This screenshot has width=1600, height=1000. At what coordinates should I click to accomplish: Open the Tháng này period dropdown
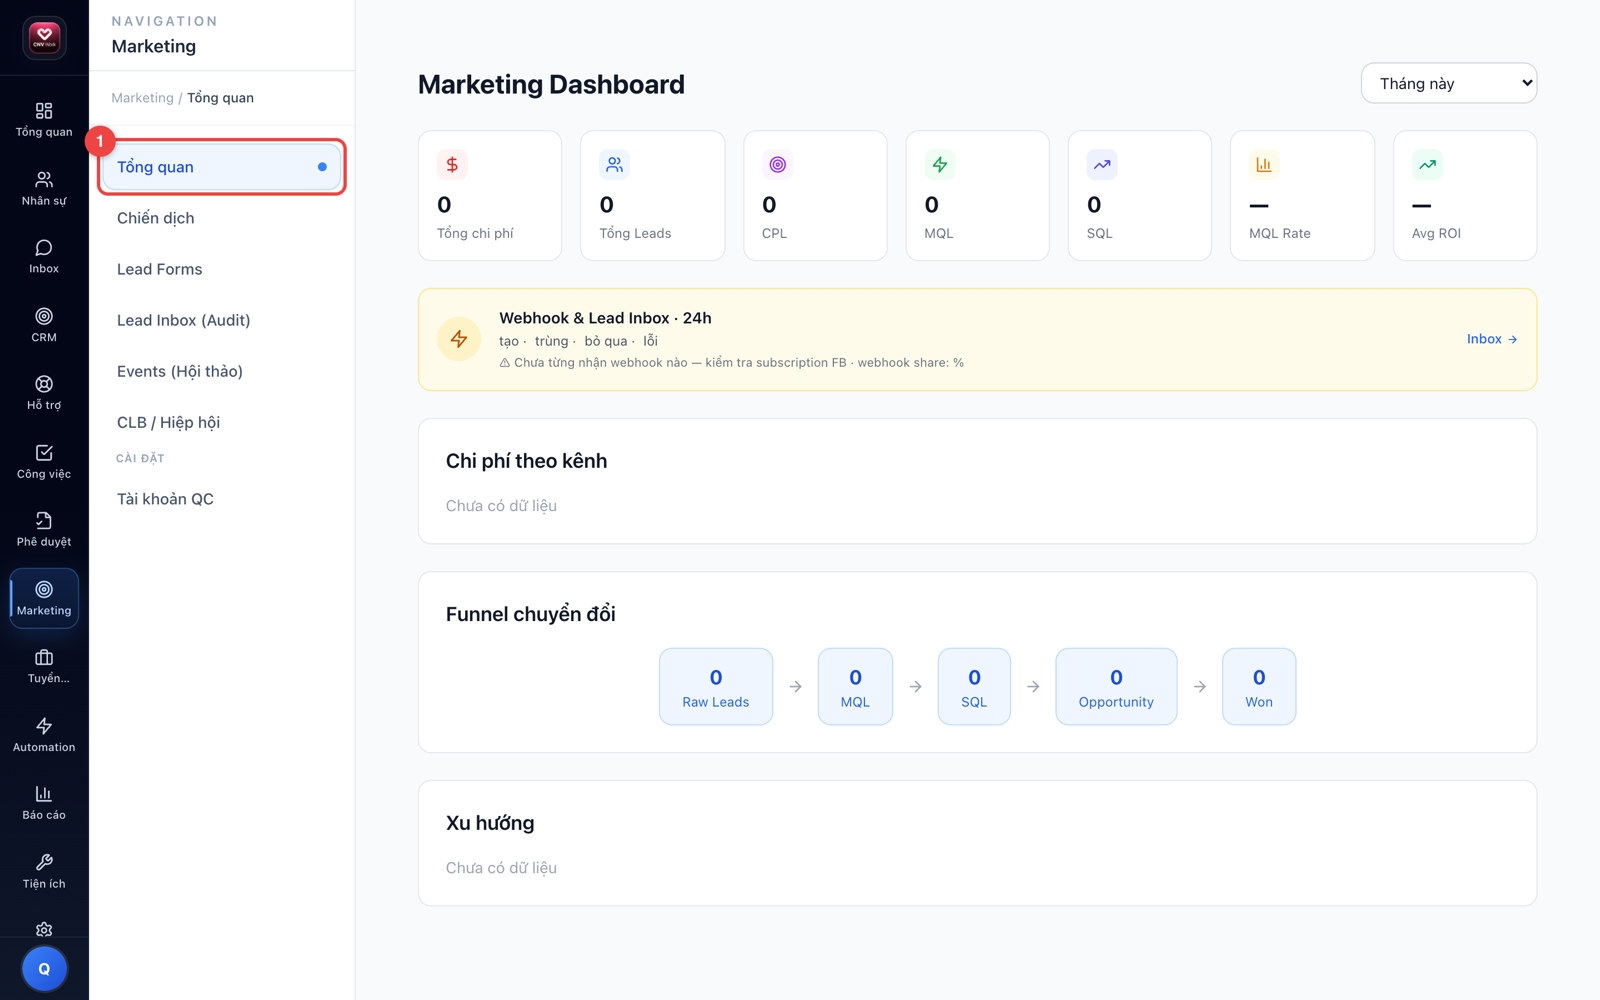[1448, 83]
